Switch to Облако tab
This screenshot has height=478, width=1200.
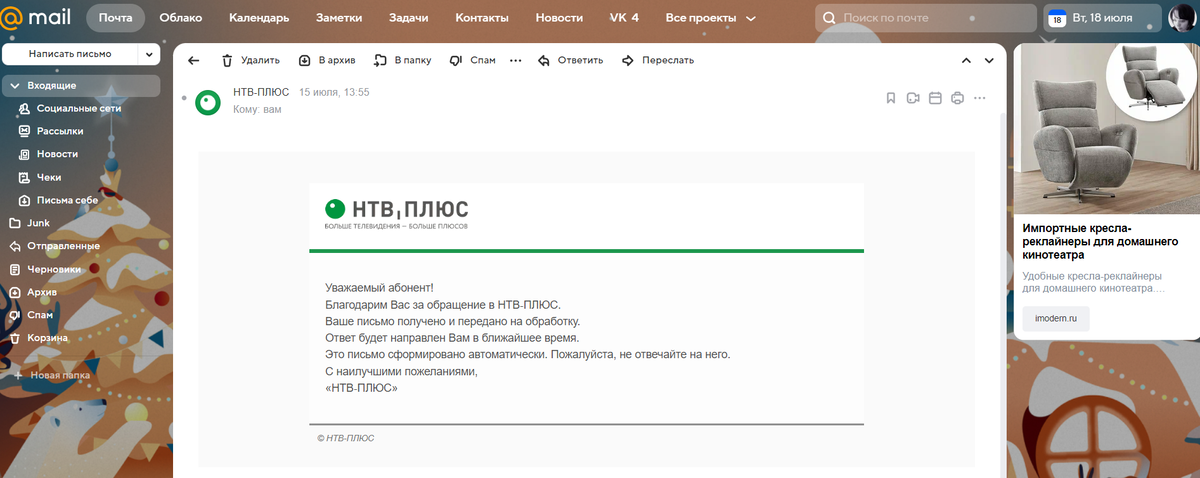click(x=180, y=18)
